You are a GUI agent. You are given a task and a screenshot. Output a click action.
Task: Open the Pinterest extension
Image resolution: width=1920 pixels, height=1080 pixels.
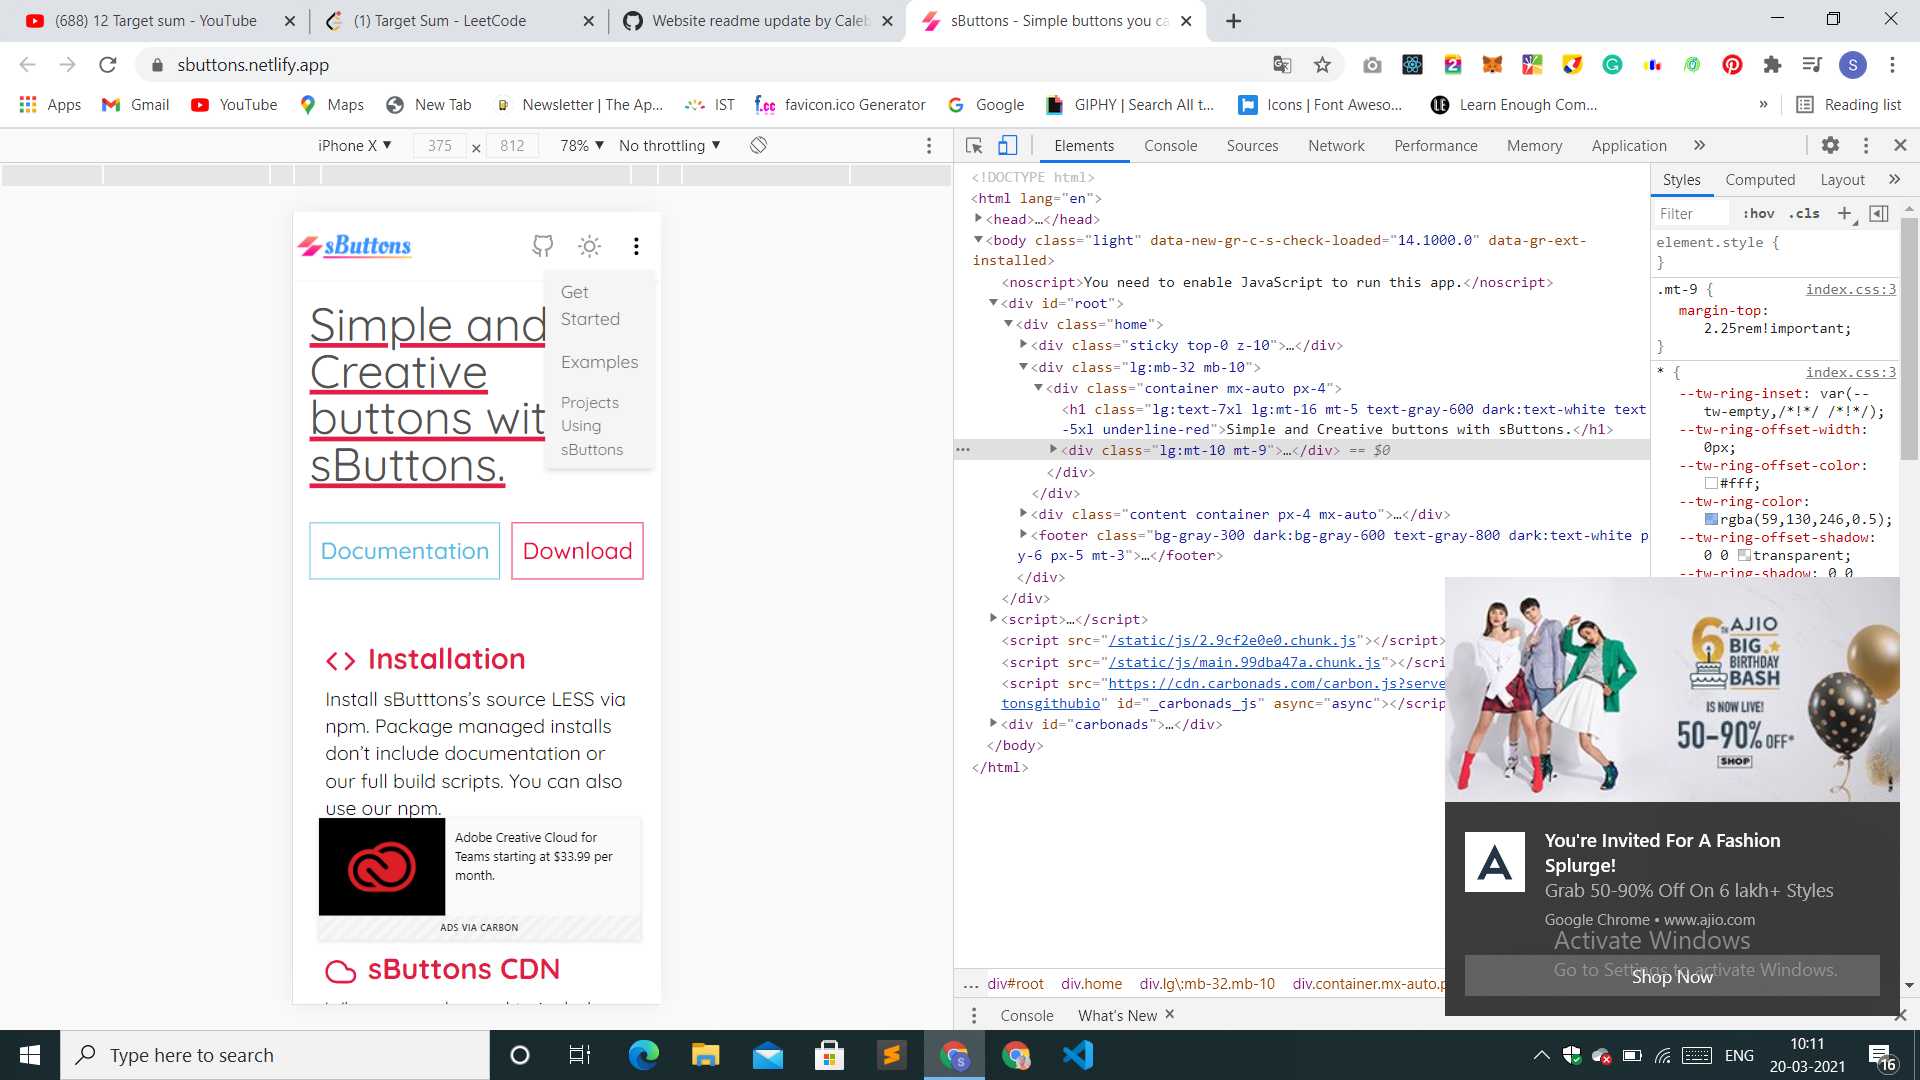coord(1732,65)
